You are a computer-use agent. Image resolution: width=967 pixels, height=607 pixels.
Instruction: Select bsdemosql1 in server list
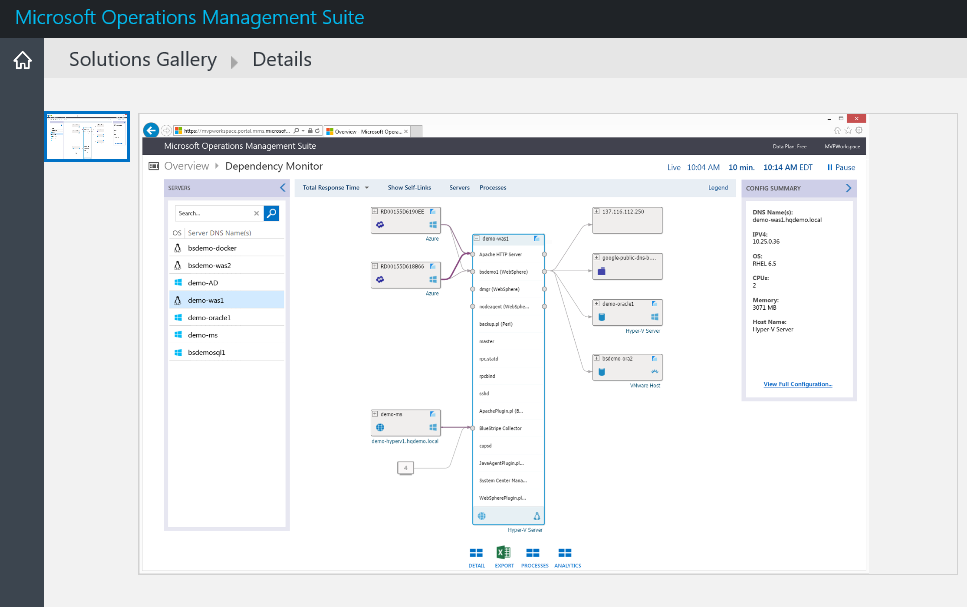(226, 352)
